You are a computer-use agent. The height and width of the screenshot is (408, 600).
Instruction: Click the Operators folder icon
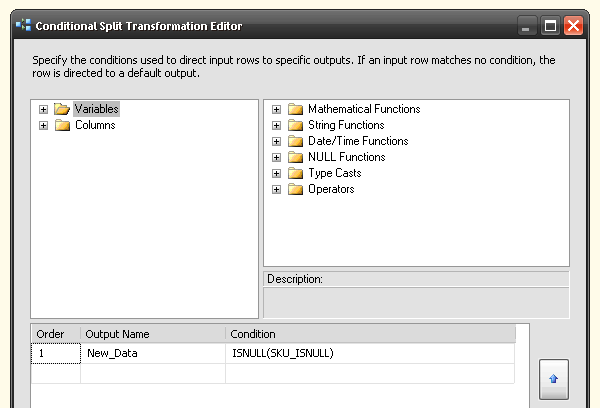tap(295, 189)
